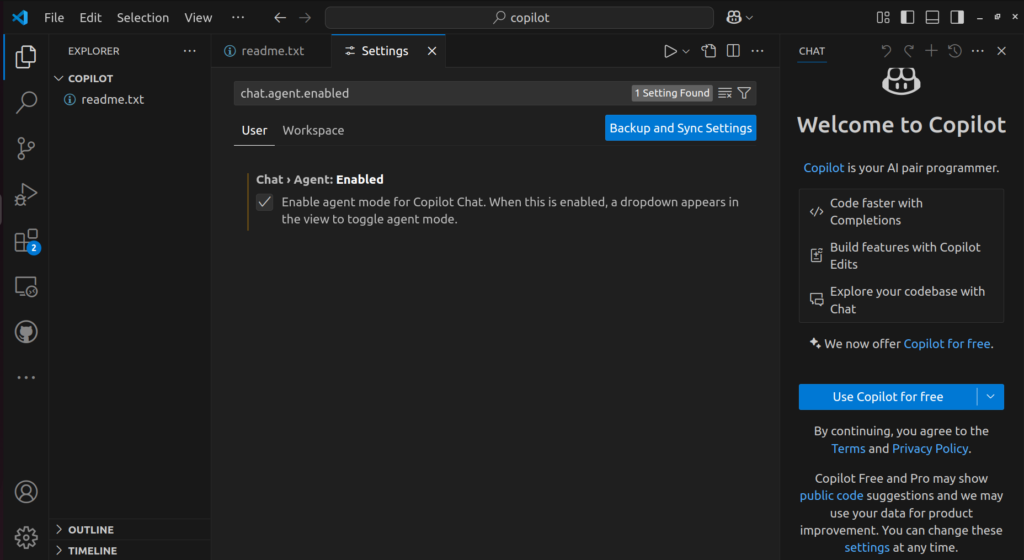
Task: Start a new chat with plus icon
Action: [931, 51]
